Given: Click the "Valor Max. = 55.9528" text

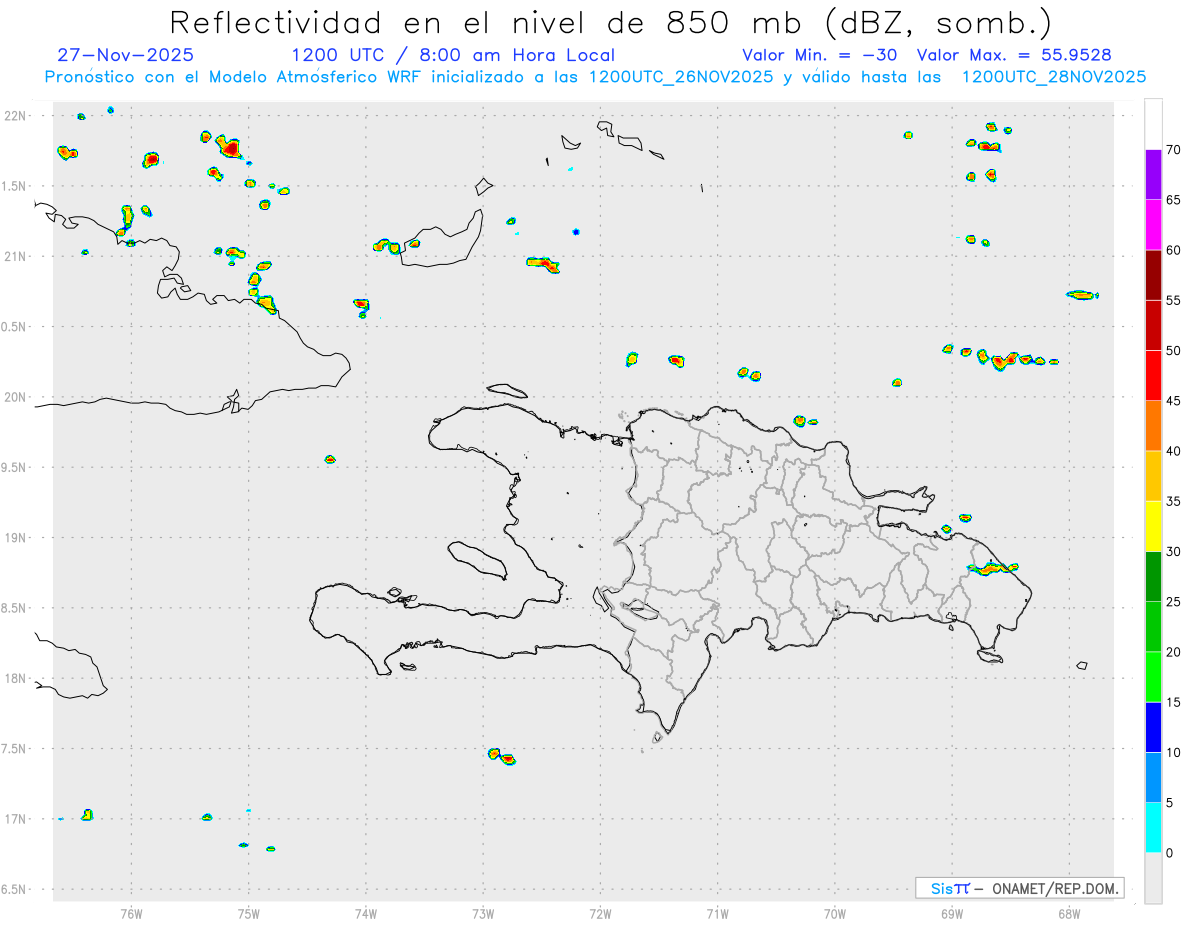Looking at the screenshot, I should [x=1014, y=55].
